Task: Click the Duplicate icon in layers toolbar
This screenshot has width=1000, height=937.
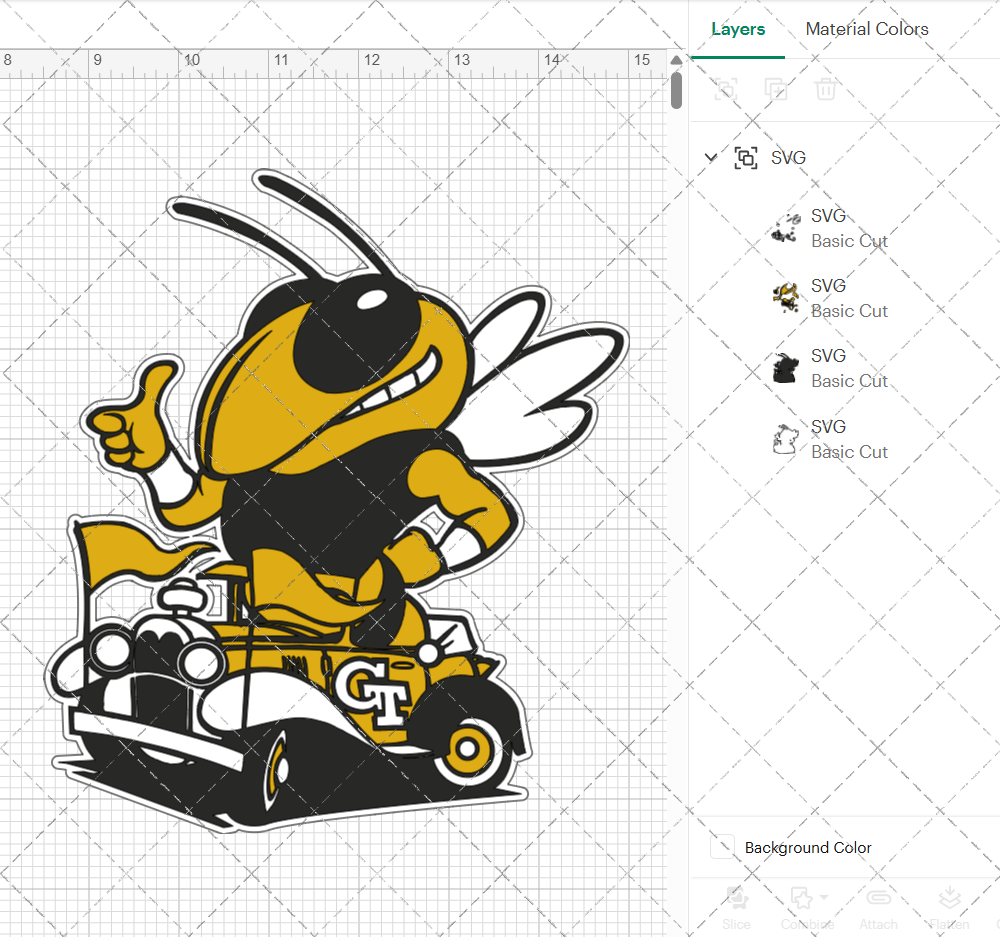Action: click(x=776, y=89)
